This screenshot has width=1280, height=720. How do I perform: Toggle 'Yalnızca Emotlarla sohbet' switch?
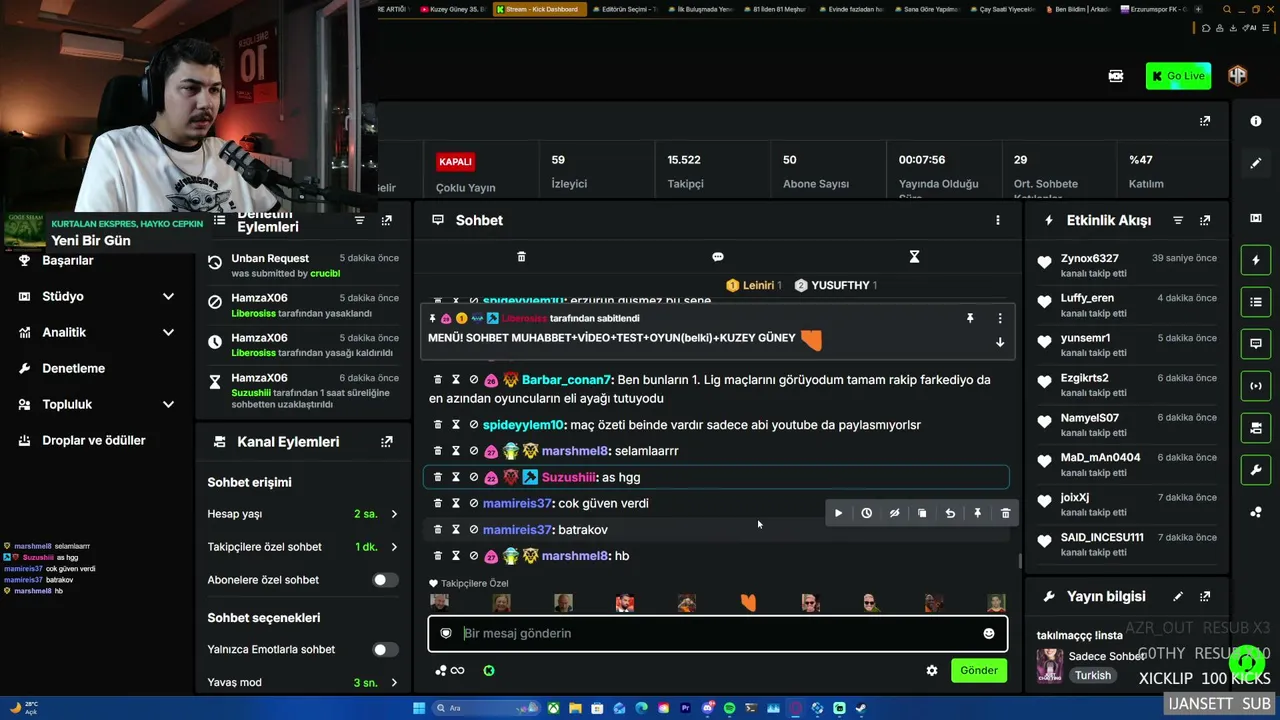pos(385,650)
